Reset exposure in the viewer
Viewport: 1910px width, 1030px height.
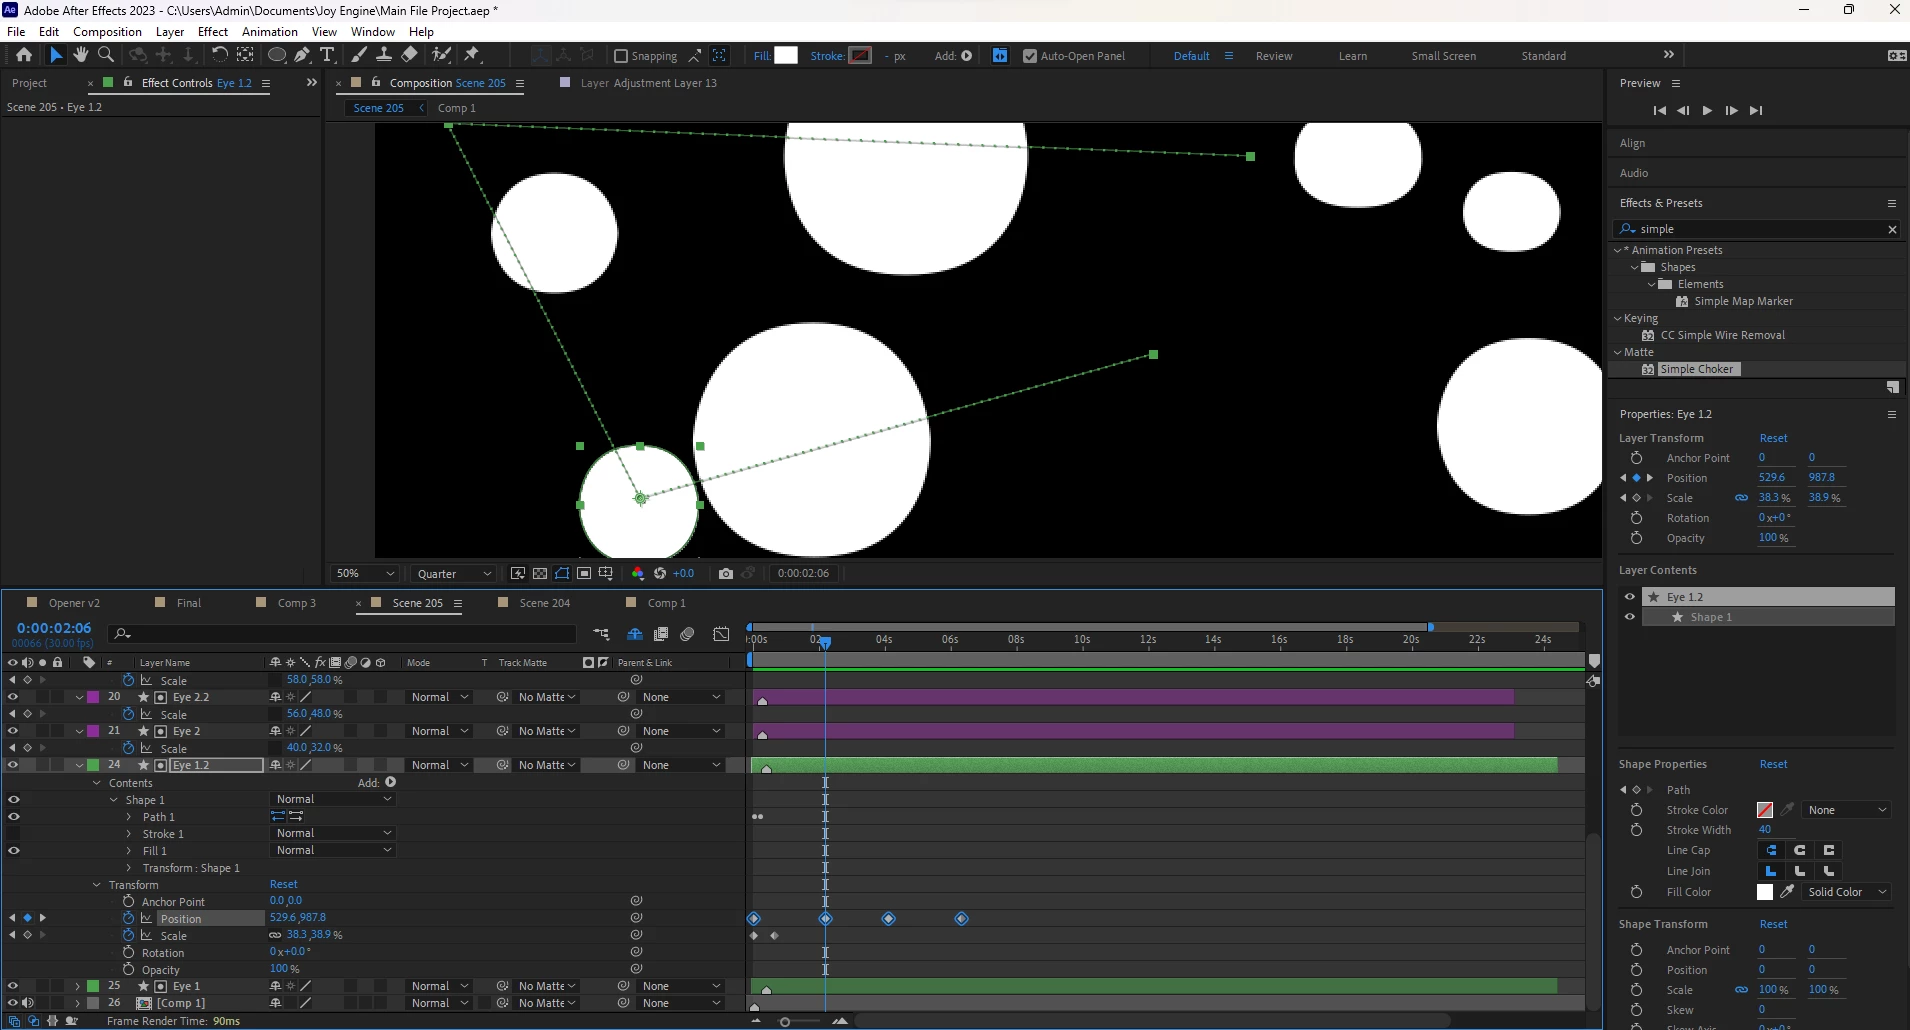[x=660, y=573]
